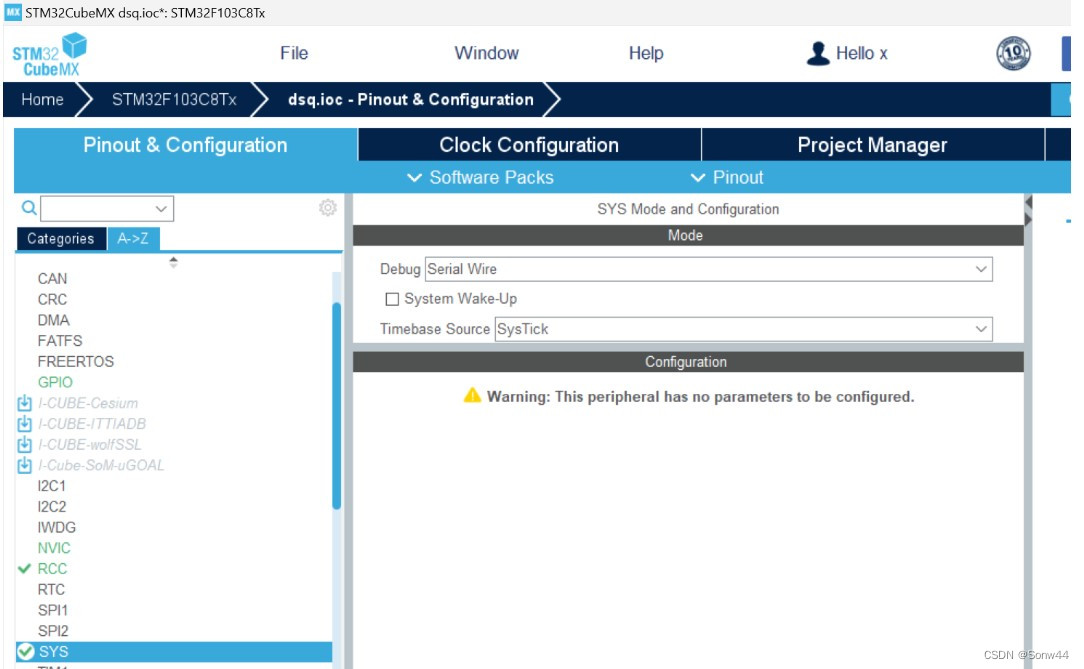Select SYS in the list
The image size is (1084, 669).
(174, 652)
